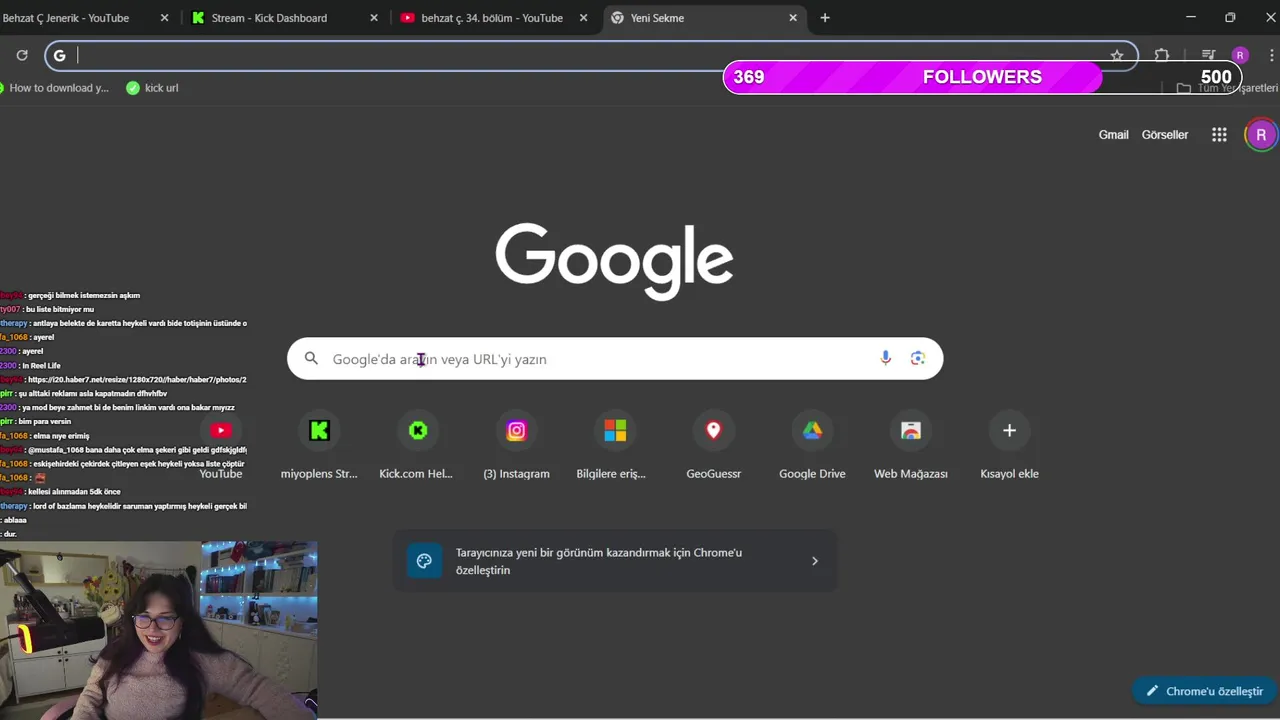
Task: Focus the address bar field
Action: [590, 55]
